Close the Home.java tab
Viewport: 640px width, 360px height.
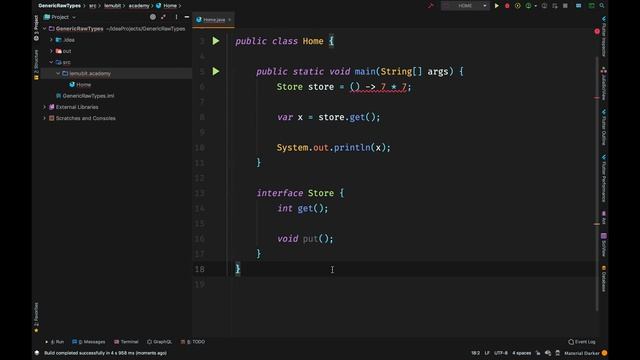coord(229,20)
